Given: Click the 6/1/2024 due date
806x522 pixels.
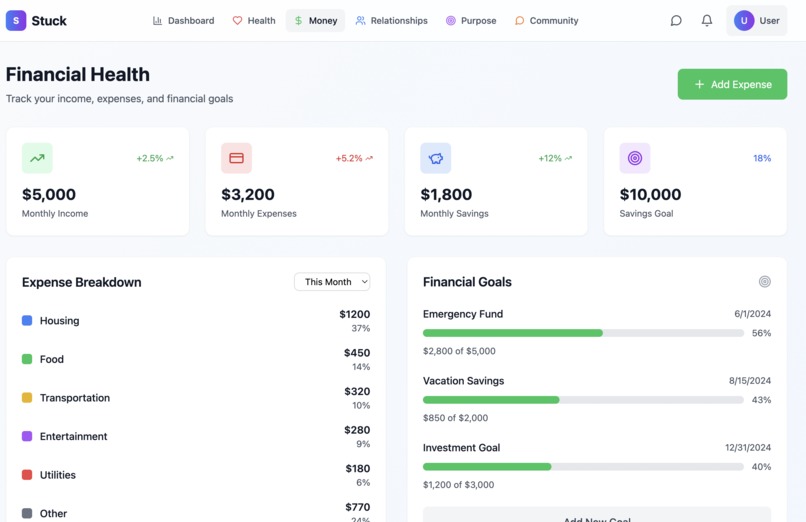Looking at the screenshot, I should pos(753,314).
